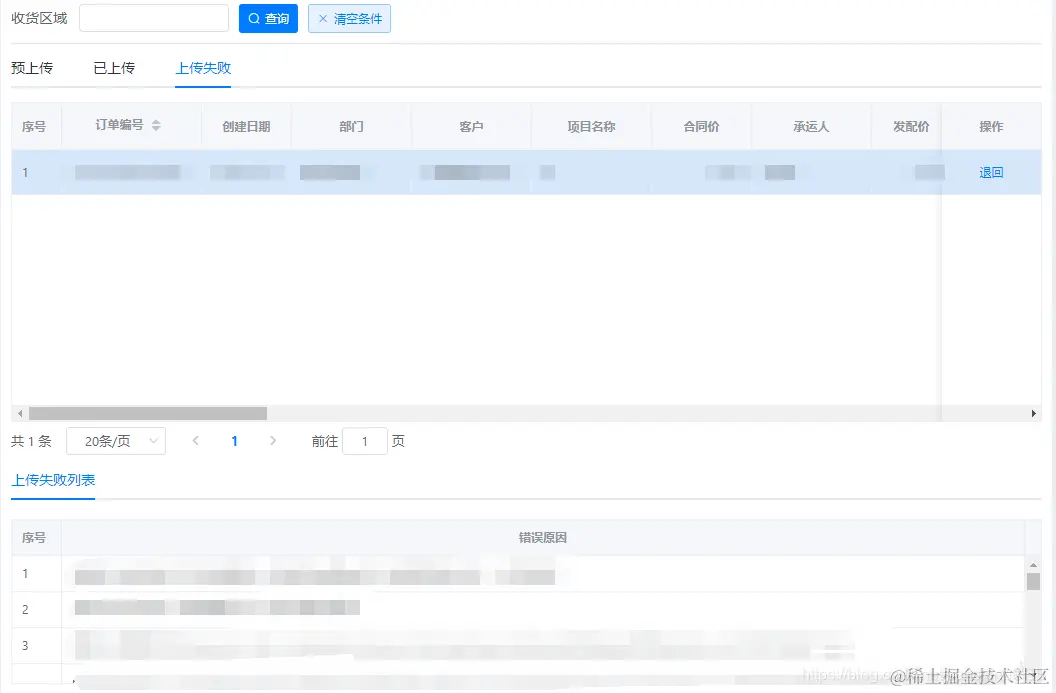Focus the 收货区域 input field
Viewport: 1056px width, 693px height.
click(154, 18)
